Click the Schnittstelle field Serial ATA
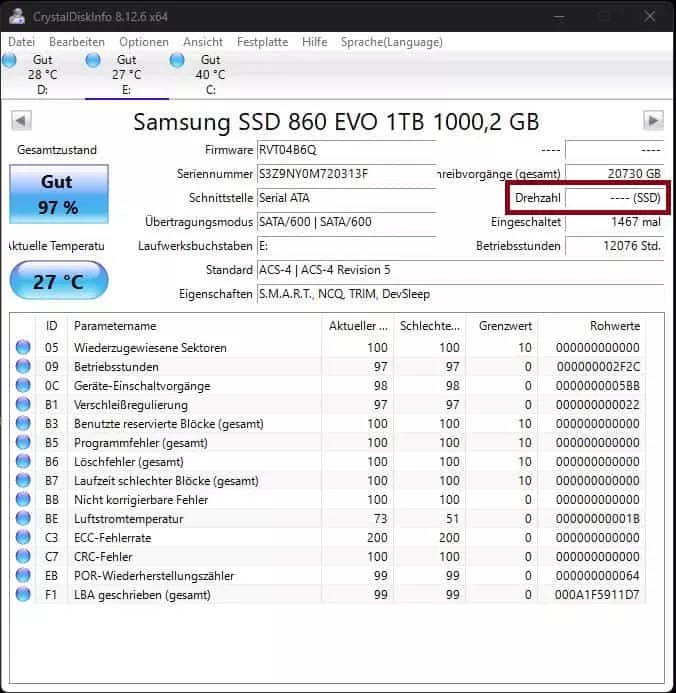Screen dimensions: 676x693 coord(347,198)
